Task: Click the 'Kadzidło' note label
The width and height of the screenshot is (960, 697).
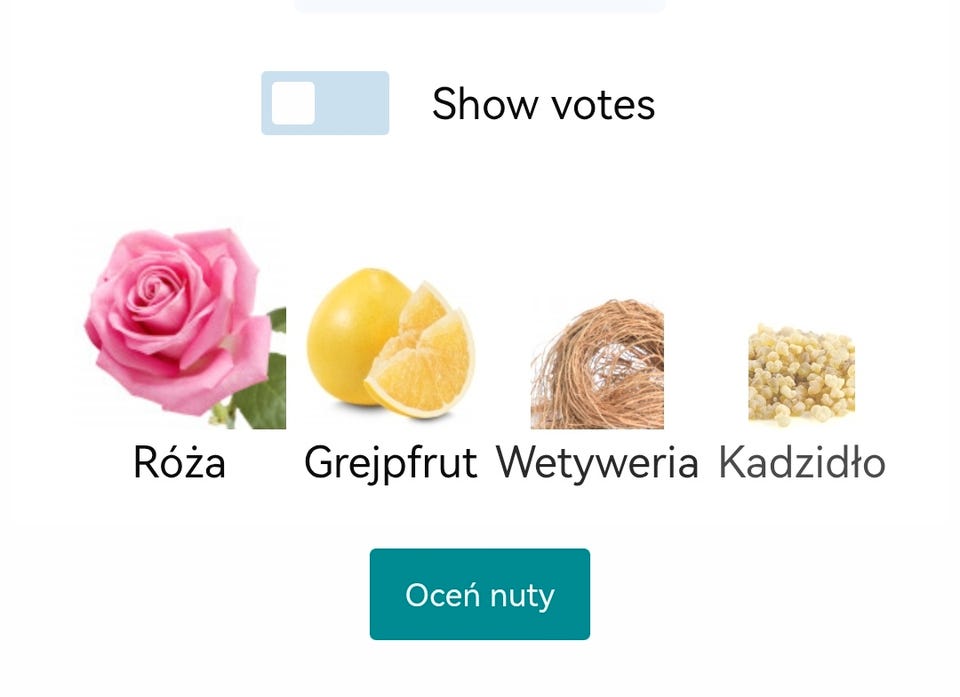Action: (802, 463)
